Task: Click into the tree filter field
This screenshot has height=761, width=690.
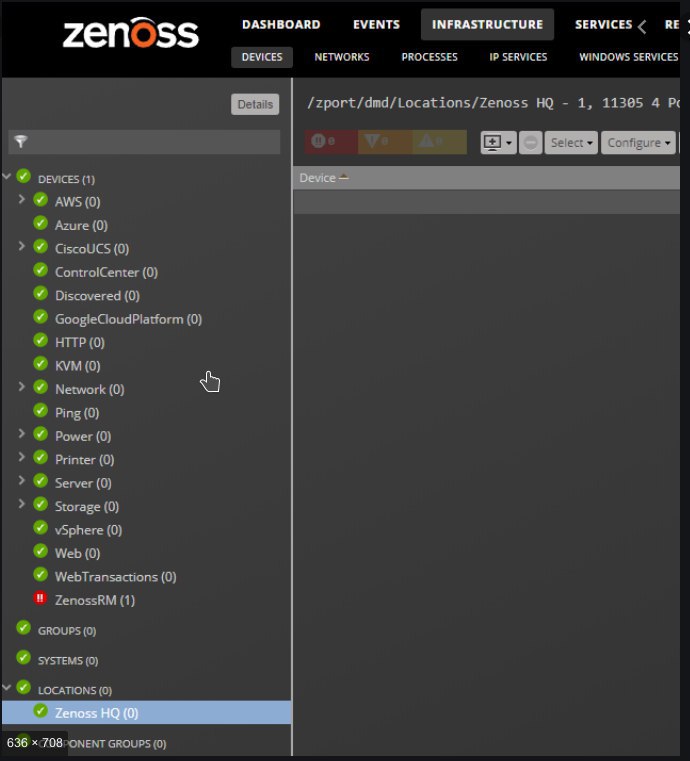Action: point(144,142)
